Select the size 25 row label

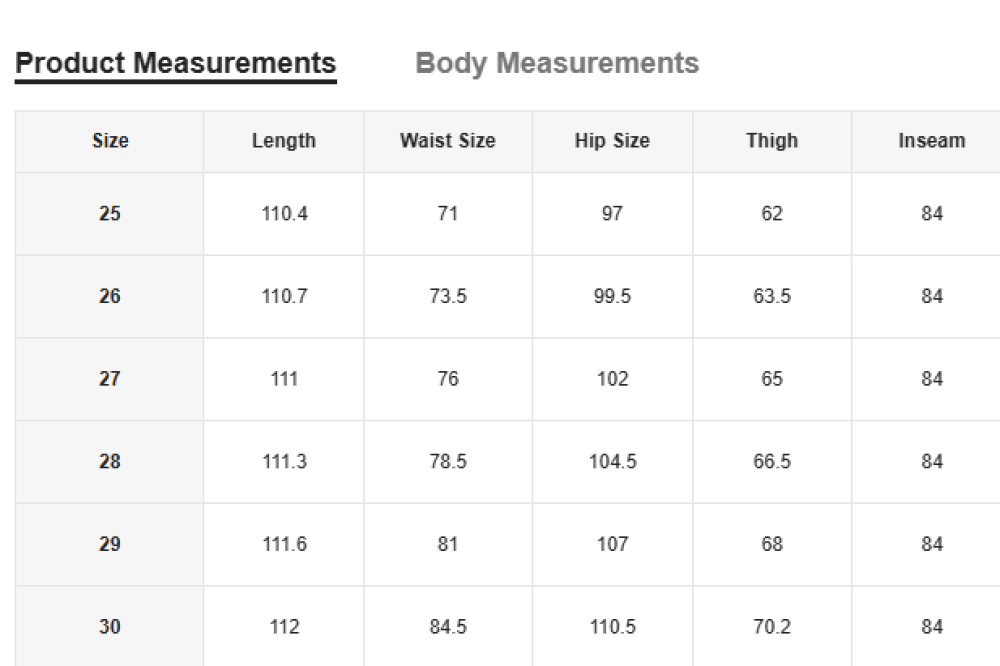click(110, 214)
